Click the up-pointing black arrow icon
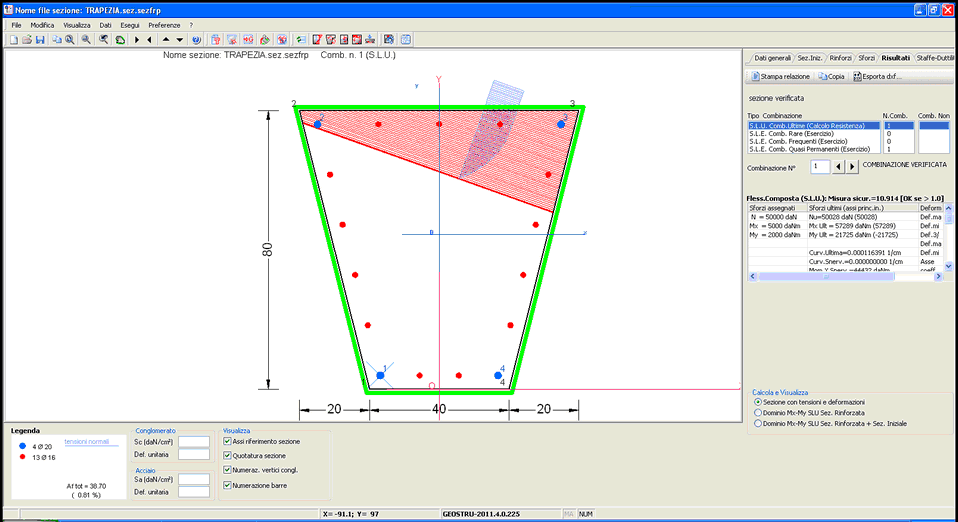The height and width of the screenshot is (522, 958). pyautogui.click(x=166, y=40)
